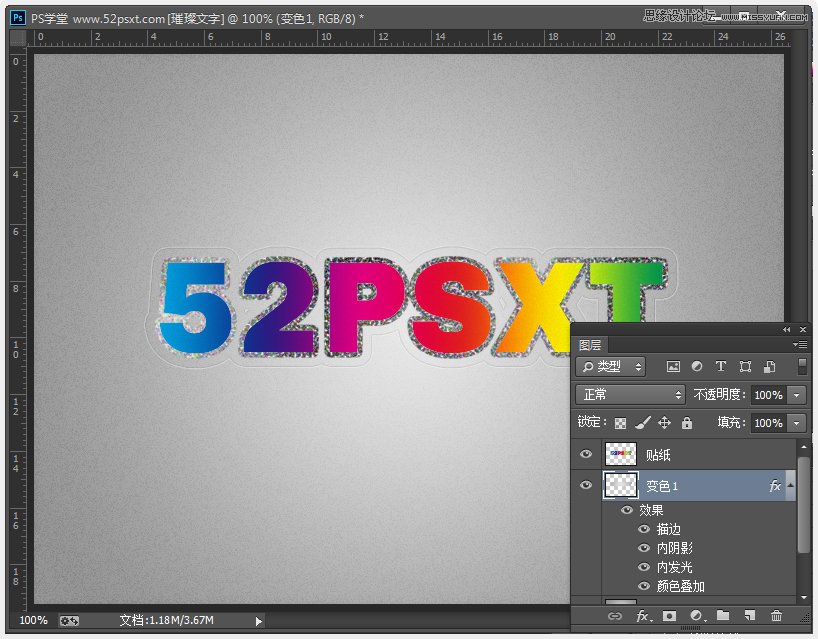Click fx indicator on 变色 1 layer
This screenshot has height=639, width=818.
[775, 486]
